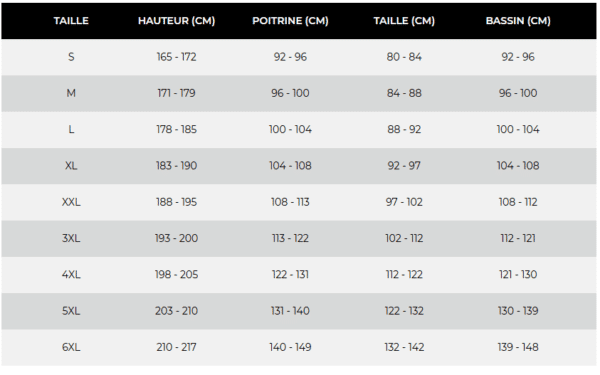Click the HAUTEUR (CM) column header
This screenshot has height=375, width=600.
click(x=176, y=21)
